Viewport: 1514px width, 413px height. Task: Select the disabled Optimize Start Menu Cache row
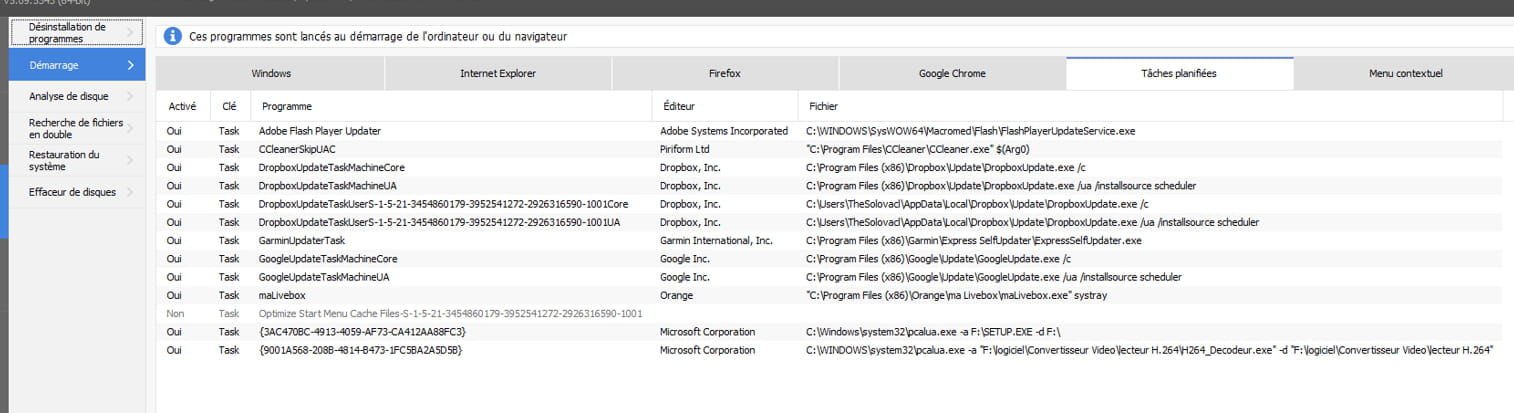[x=450, y=313]
